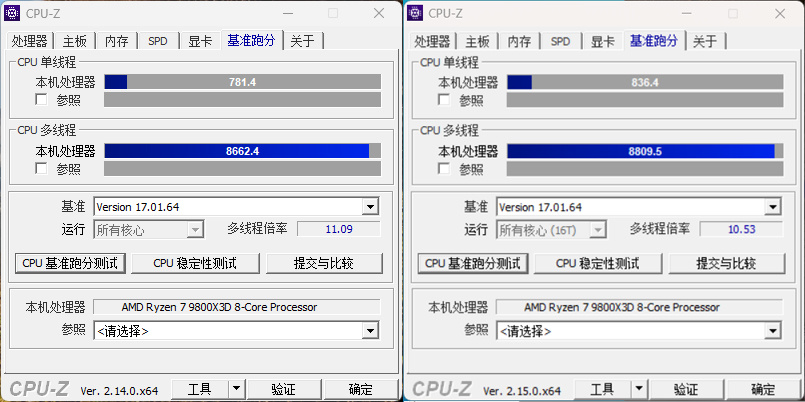Go to 显卡 tab in right window
The image size is (805, 402).
coord(602,41)
